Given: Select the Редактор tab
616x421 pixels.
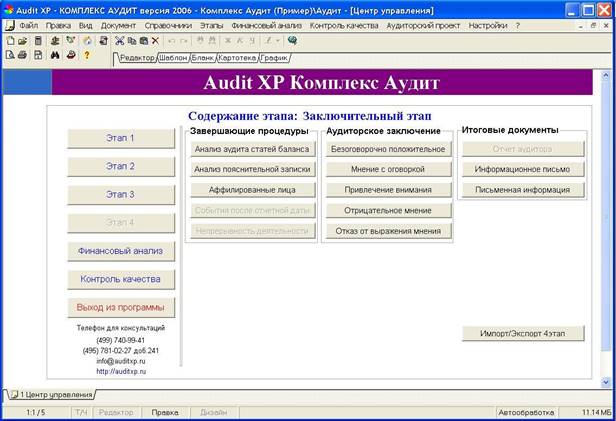Looking at the screenshot, I should [137, 58].
